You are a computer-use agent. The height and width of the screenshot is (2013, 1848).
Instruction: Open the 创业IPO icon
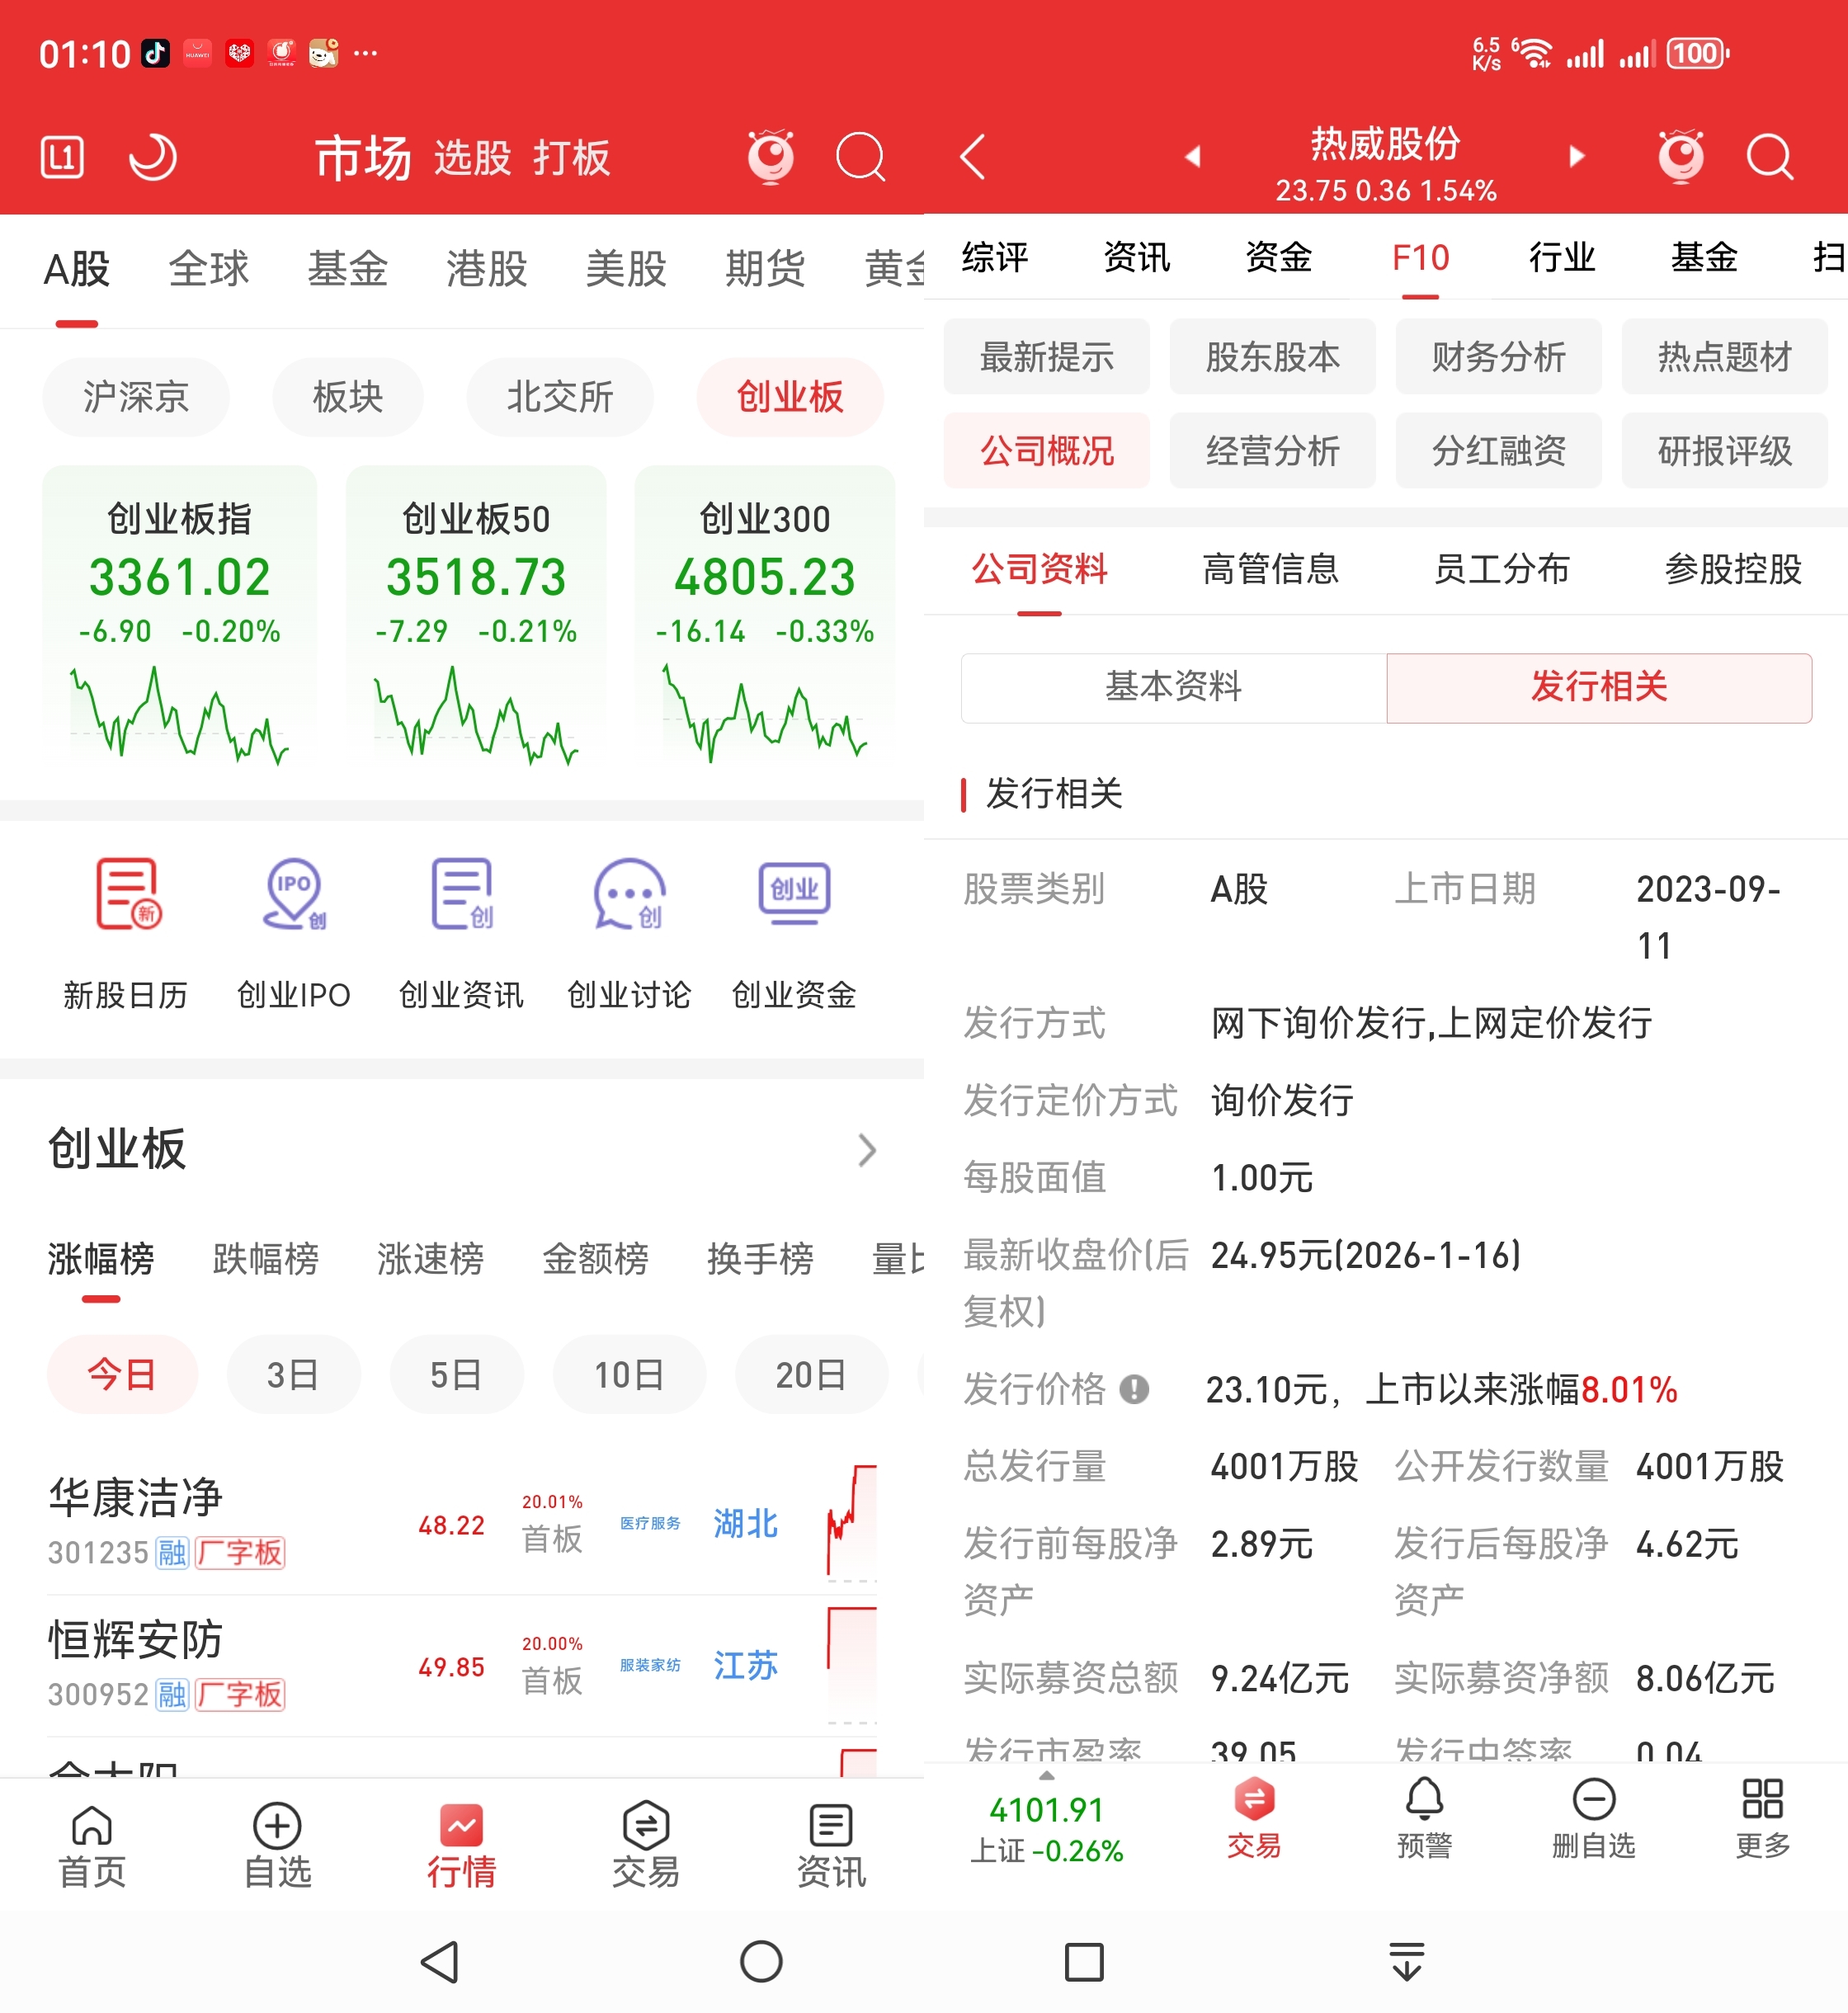click(293, 893)
